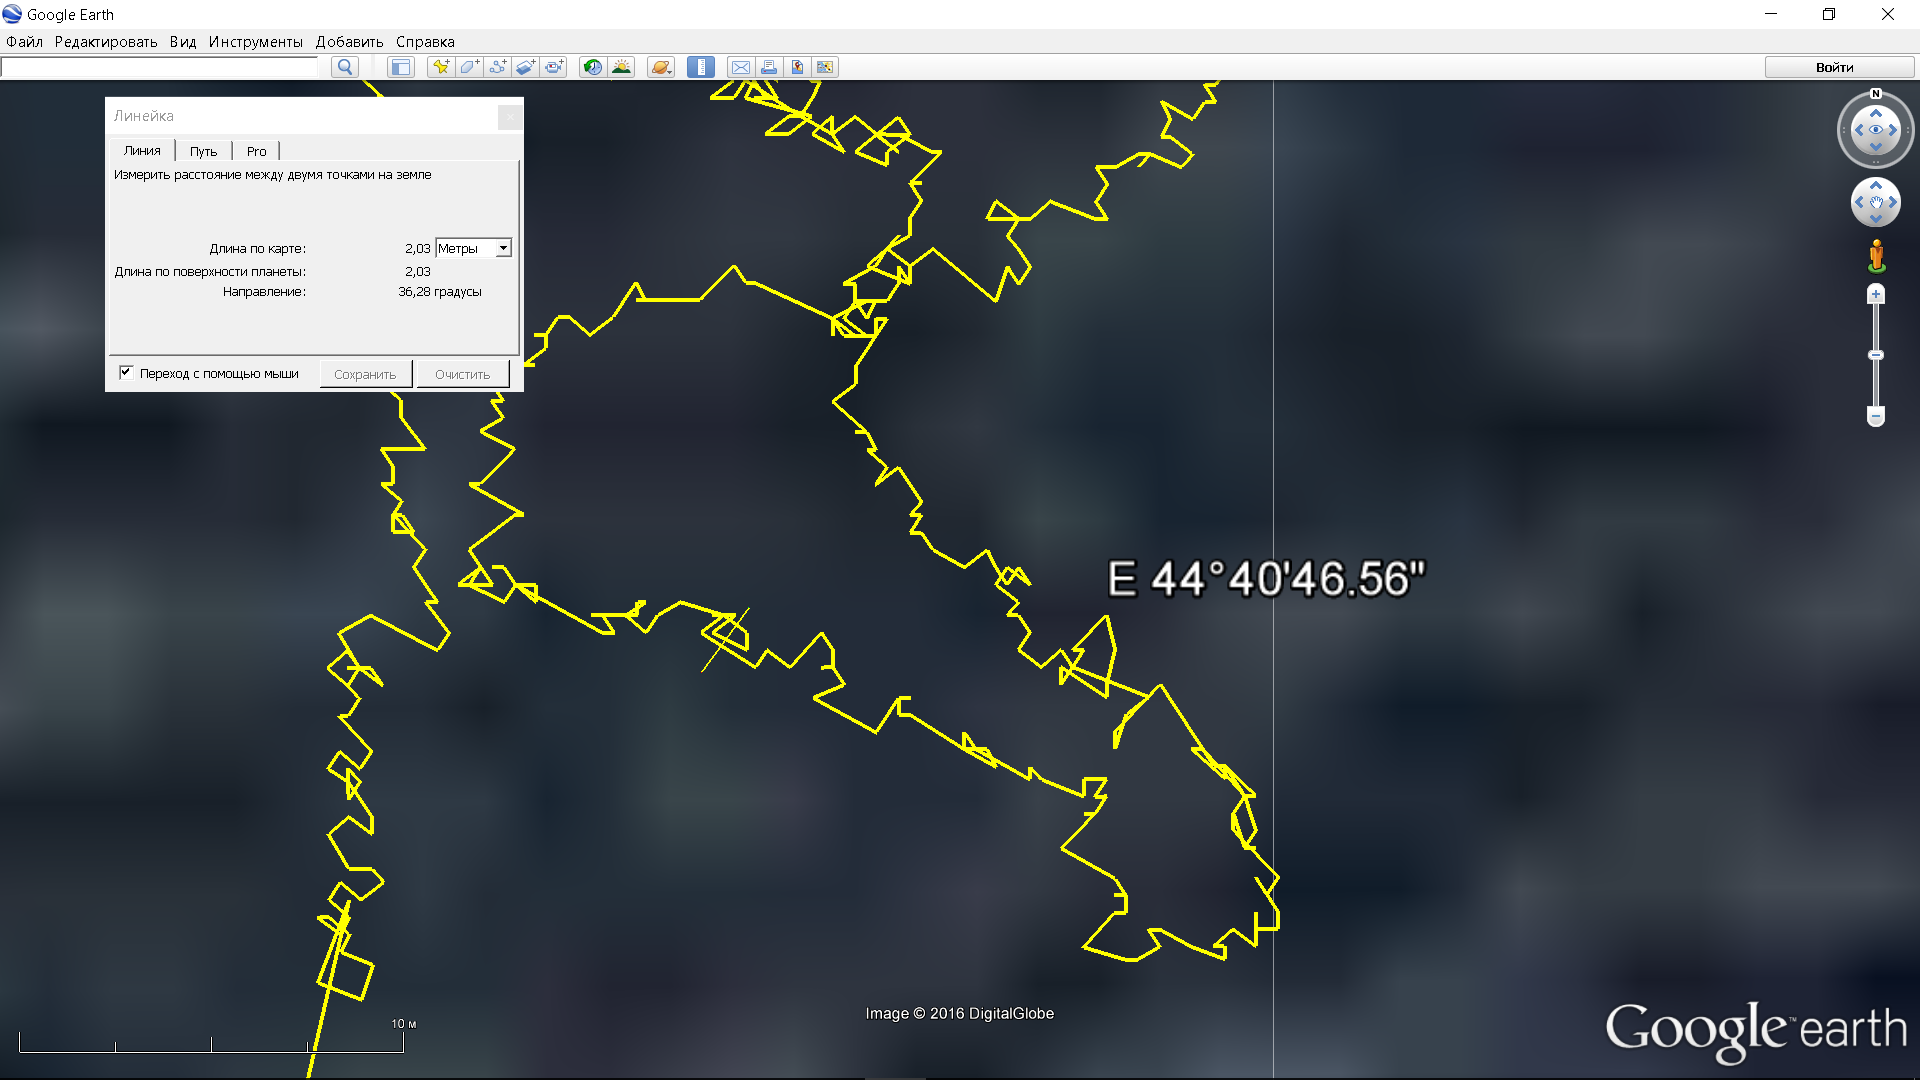The image size is (1920, 1080).
Task: Click the Record a Tour camera icon
Action: tap(554, 67)
